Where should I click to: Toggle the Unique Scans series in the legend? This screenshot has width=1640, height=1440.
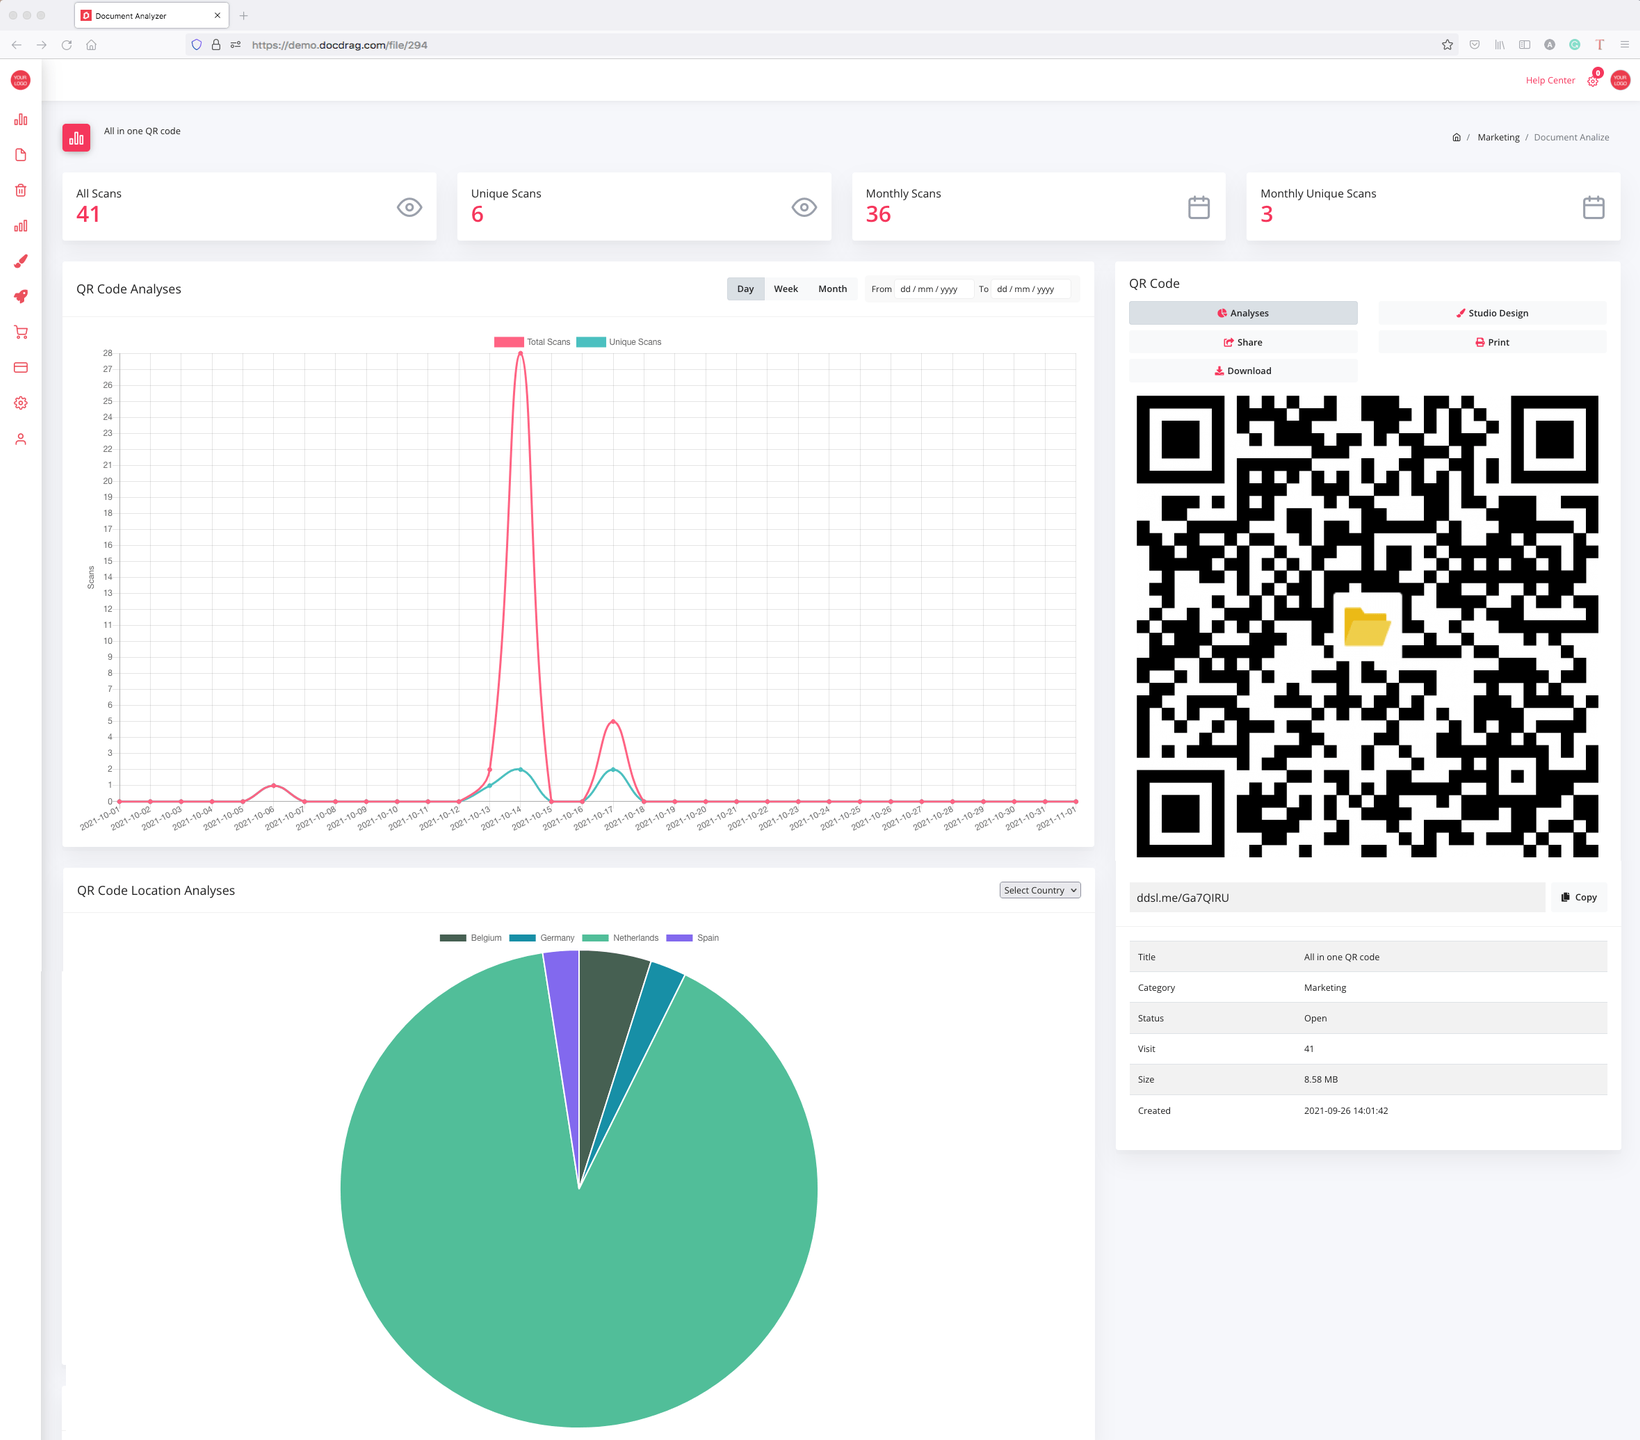point(619,342)
